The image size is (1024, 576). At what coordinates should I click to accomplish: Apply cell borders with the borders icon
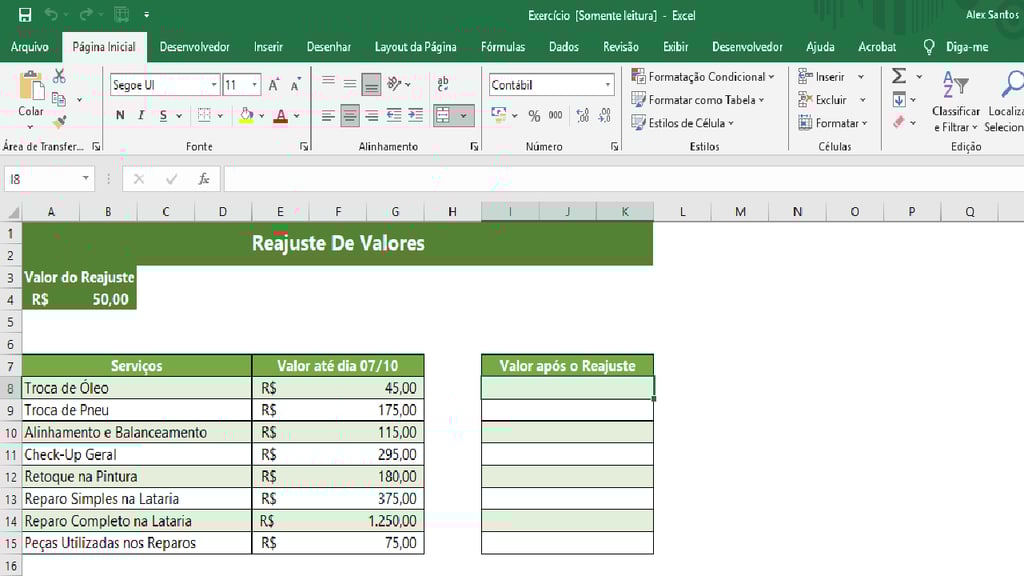[x=204, y=116]
